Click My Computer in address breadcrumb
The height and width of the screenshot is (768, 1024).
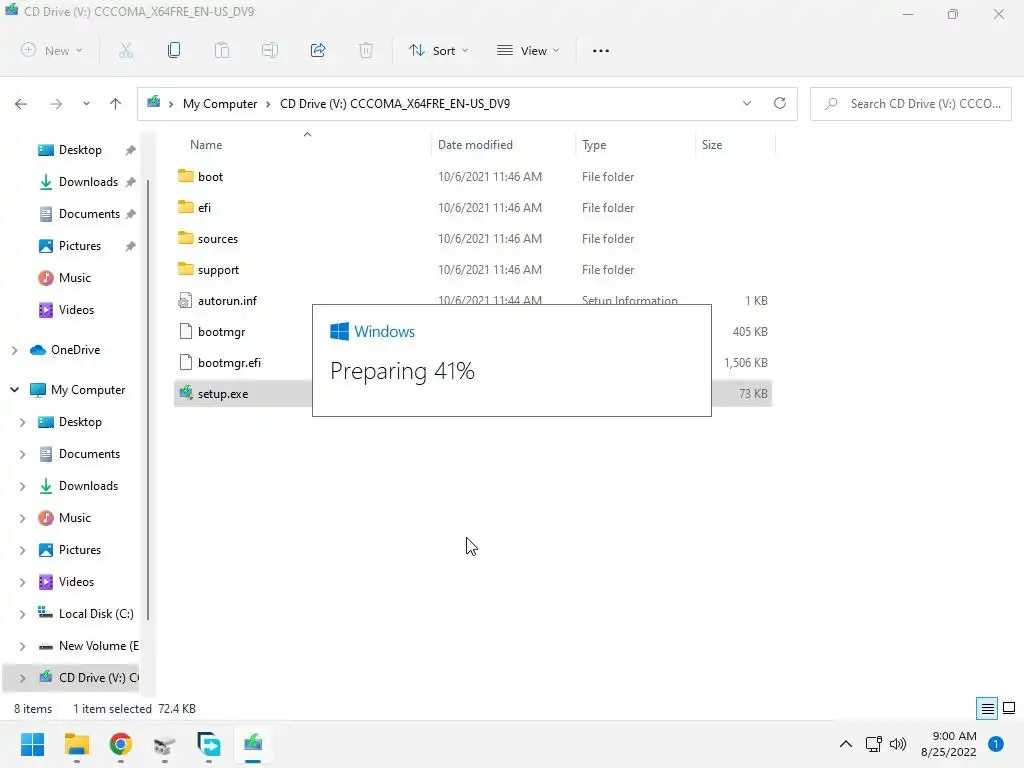(x=220, y=104)
